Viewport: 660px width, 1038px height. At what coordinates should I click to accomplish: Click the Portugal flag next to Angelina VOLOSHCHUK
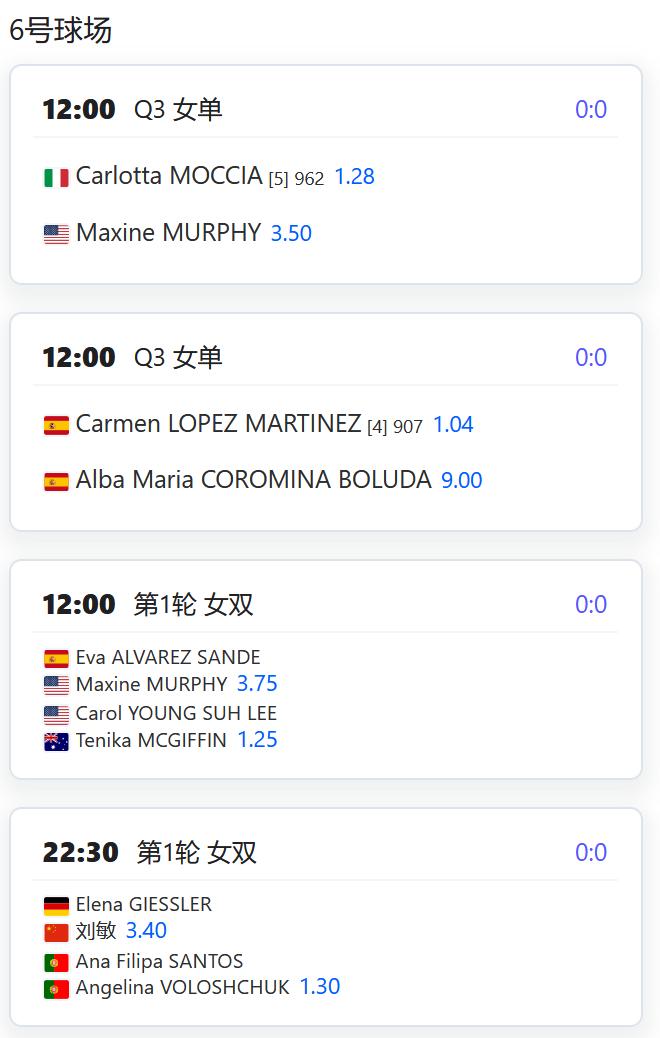point(56,989)
